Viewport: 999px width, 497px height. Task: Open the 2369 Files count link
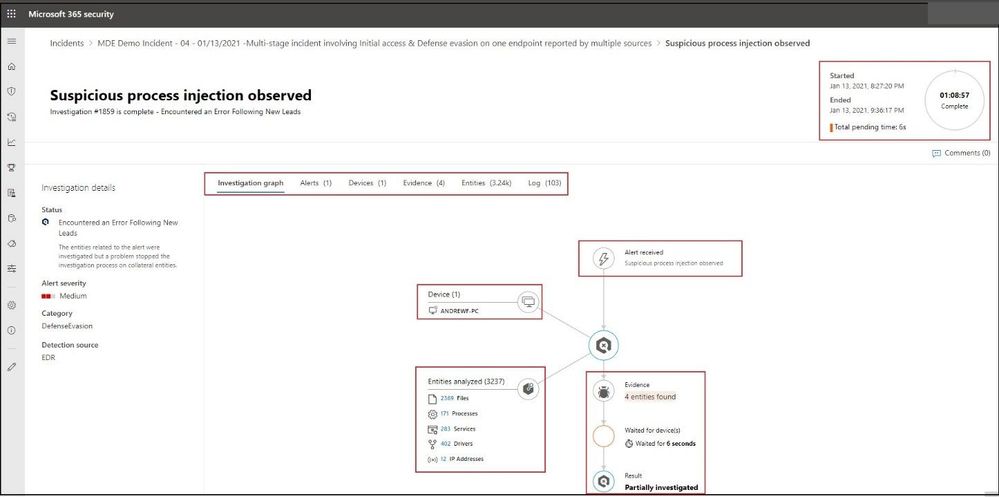click(x=446, y=399)
